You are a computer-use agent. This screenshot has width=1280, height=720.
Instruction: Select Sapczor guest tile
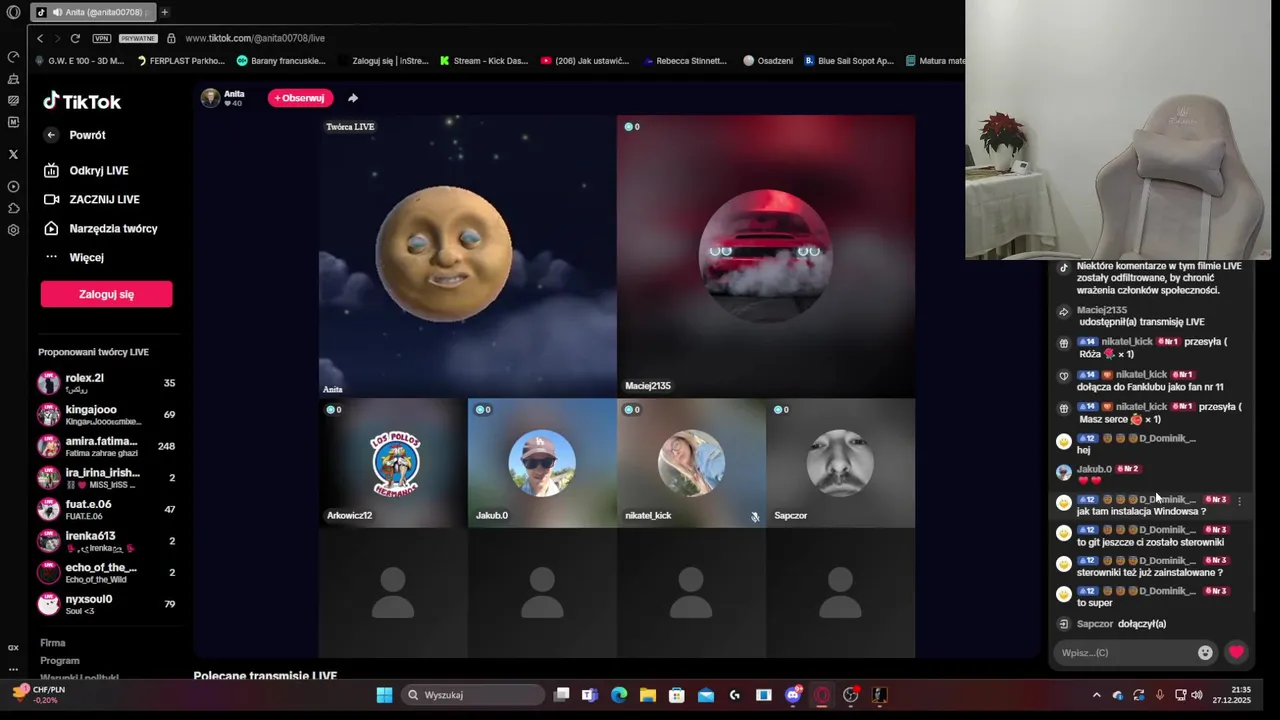[x=840, y=463]
